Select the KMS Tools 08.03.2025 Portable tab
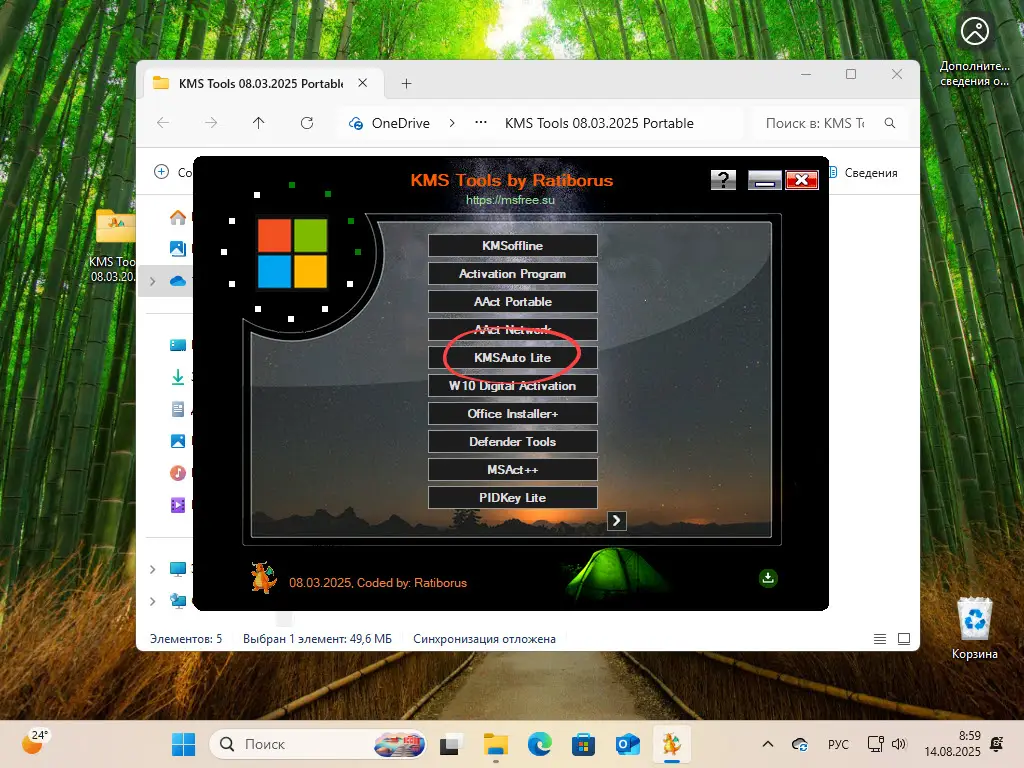Viewport: 1024px width, 768px height. pos(260,84)
